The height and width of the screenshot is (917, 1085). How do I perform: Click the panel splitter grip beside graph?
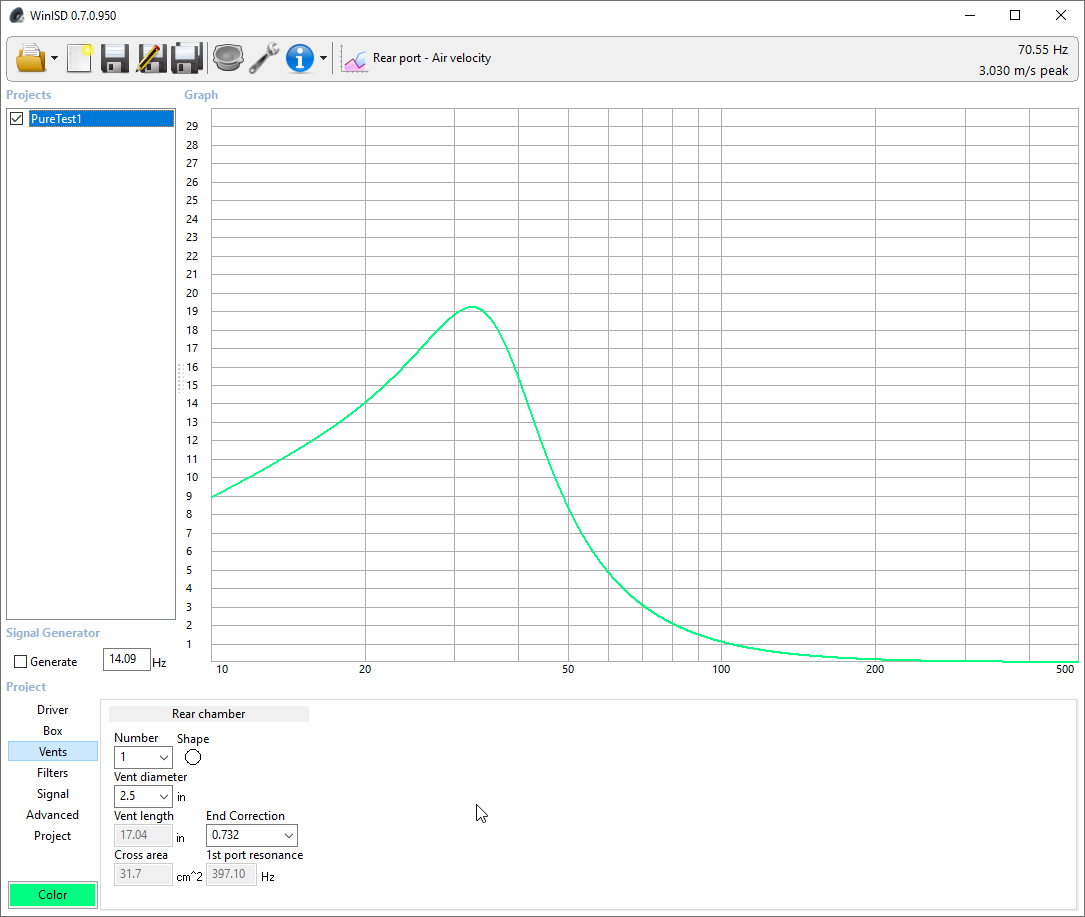(180, 379)
